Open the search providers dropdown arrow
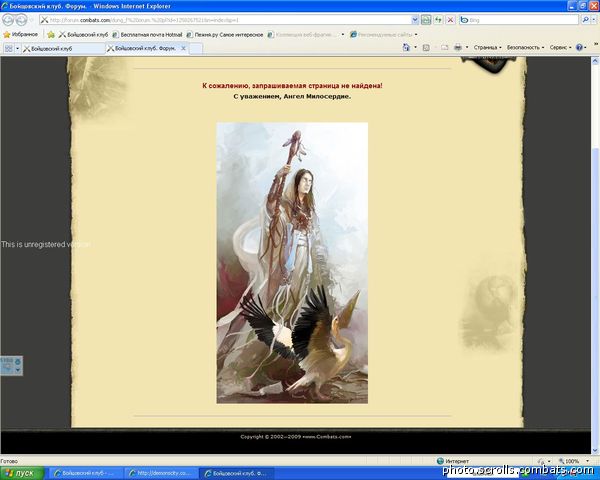Image resolution: width=600 pixels, height=480 pixels. click(594, 20)
